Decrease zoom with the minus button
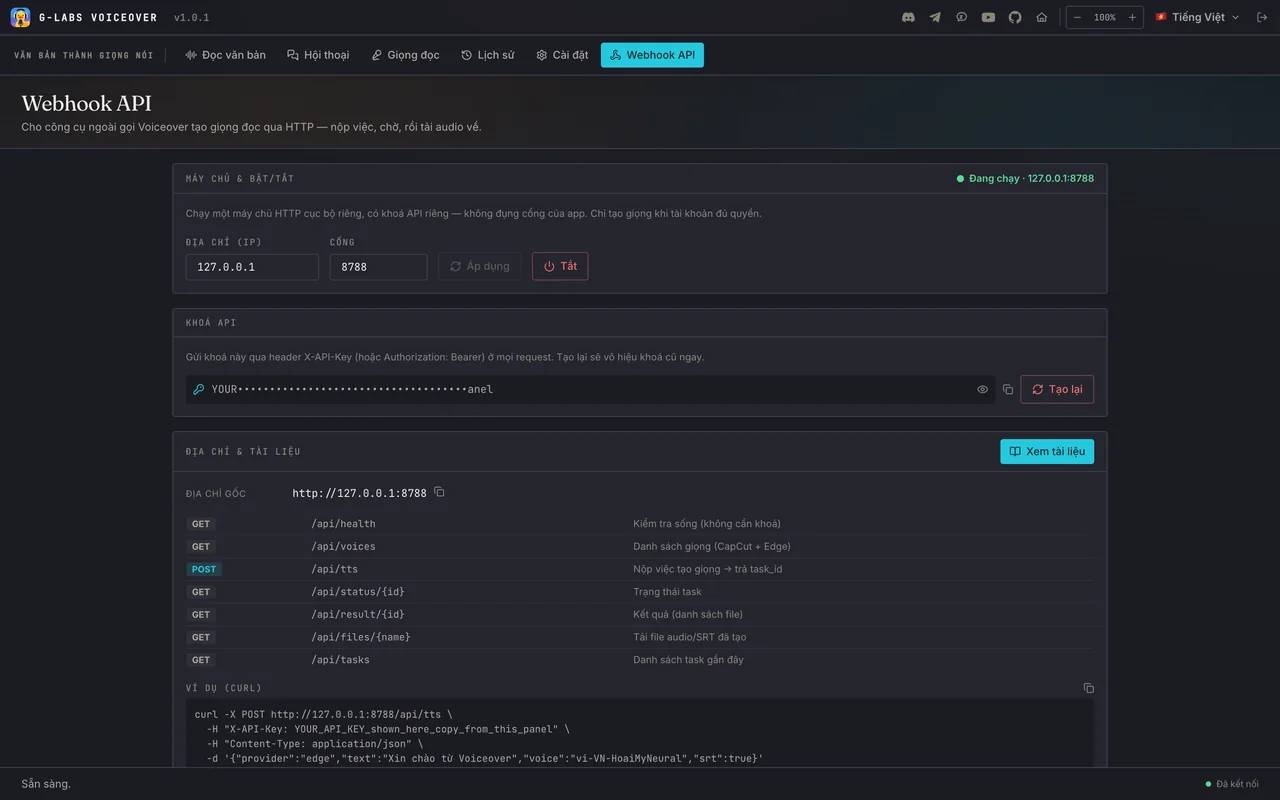 1077,17
